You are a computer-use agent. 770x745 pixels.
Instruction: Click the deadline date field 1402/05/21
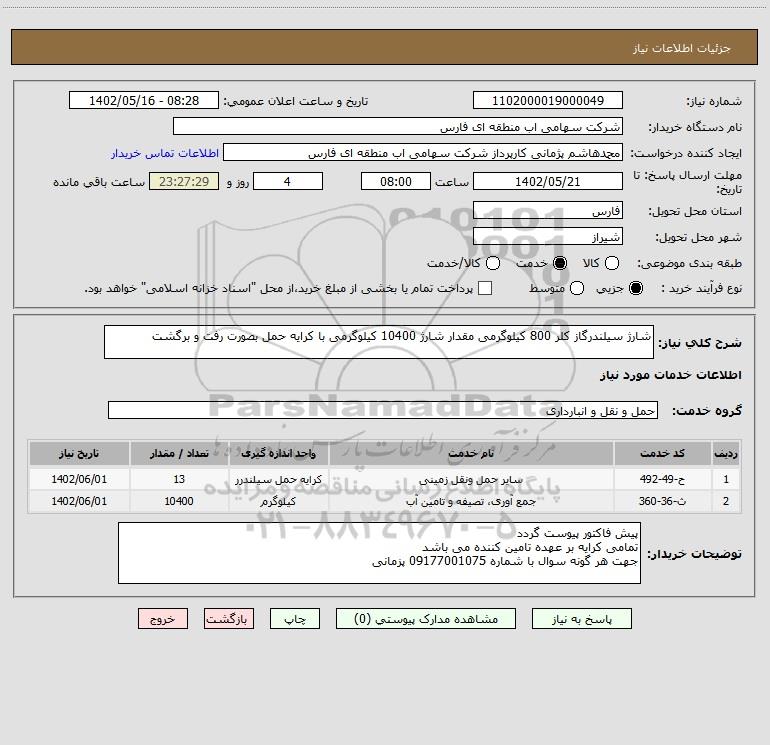pyautogui.click(x=548, y=181)
